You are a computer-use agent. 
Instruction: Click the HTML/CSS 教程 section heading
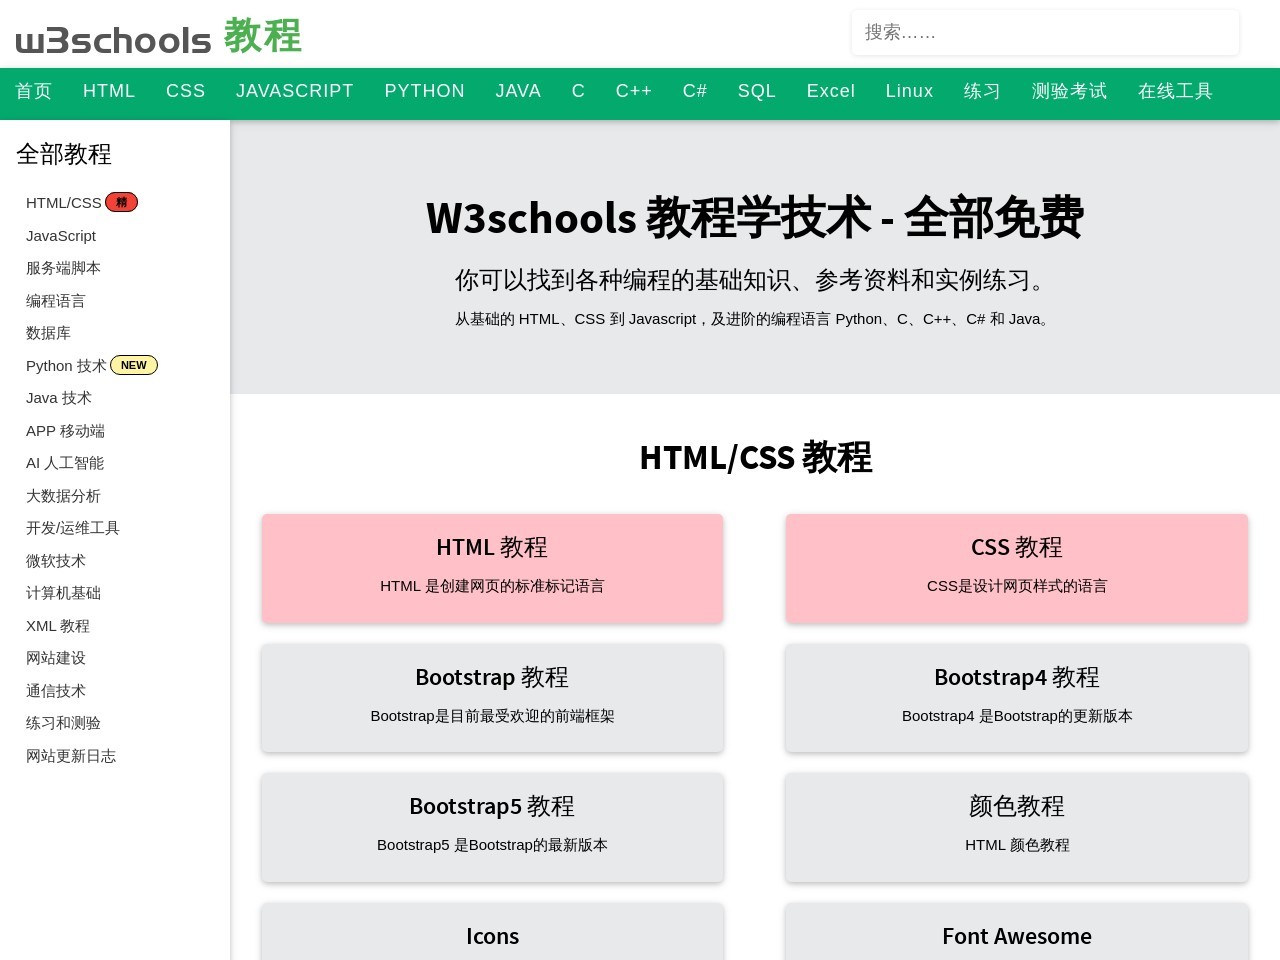(755, 457)
